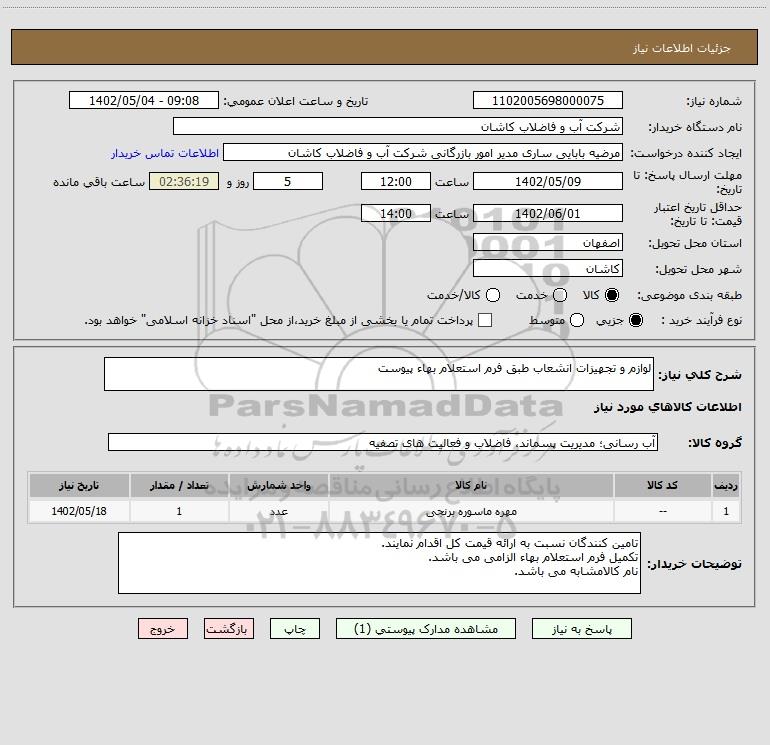The height and width of the screenshot is (745, 770).
Task: Select the خدمت radio button
Action: 560,295
